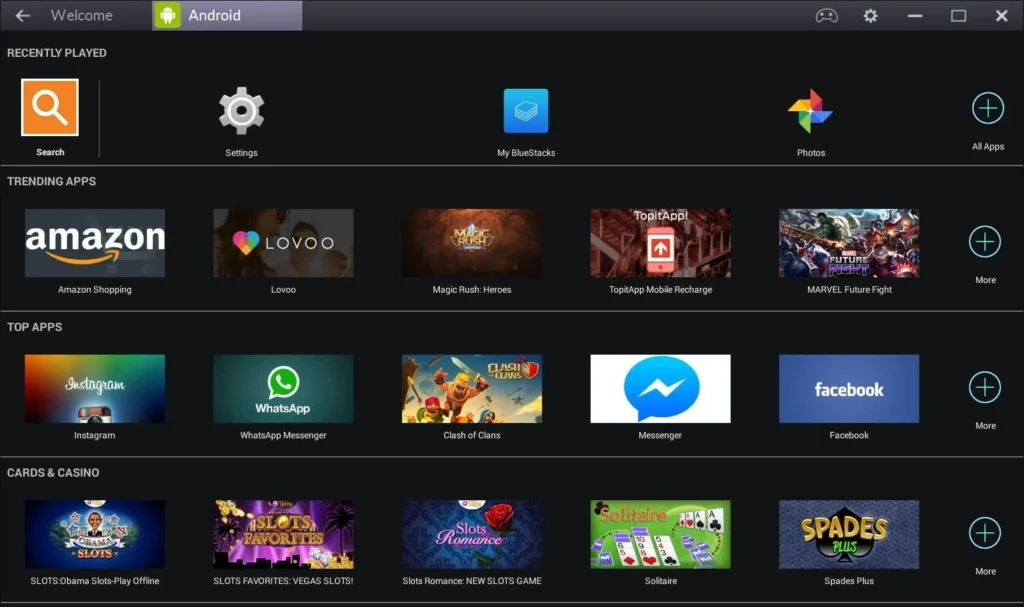
Task: Click the gamepad controller icon
Action: [x=827, y=16]
